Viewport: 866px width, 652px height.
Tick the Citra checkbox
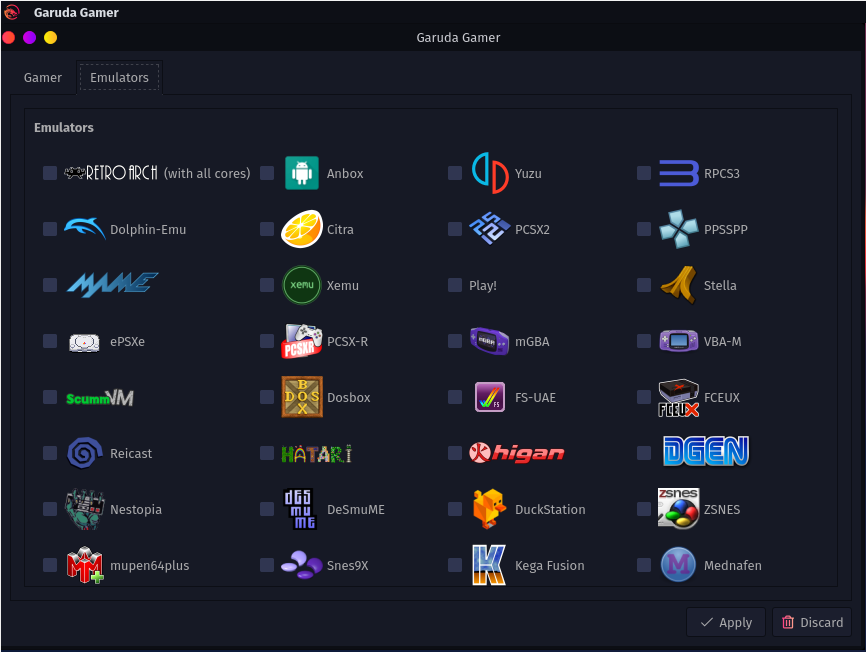267,229
